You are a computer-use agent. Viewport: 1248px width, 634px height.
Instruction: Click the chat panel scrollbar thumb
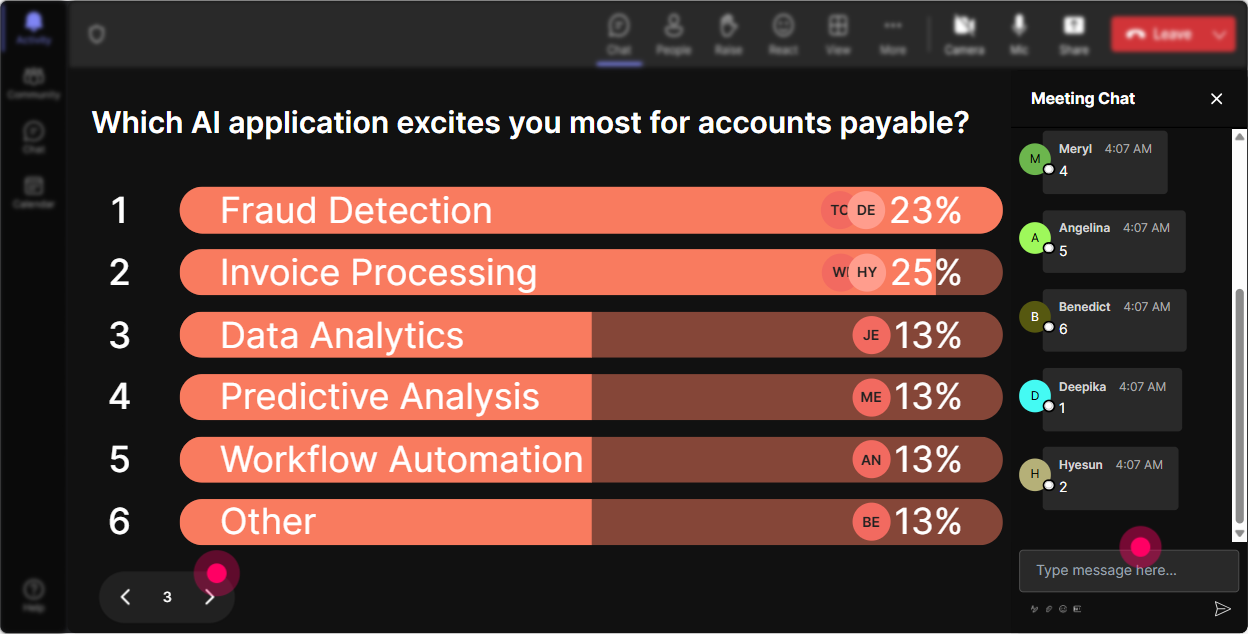tap(1240, 408)
